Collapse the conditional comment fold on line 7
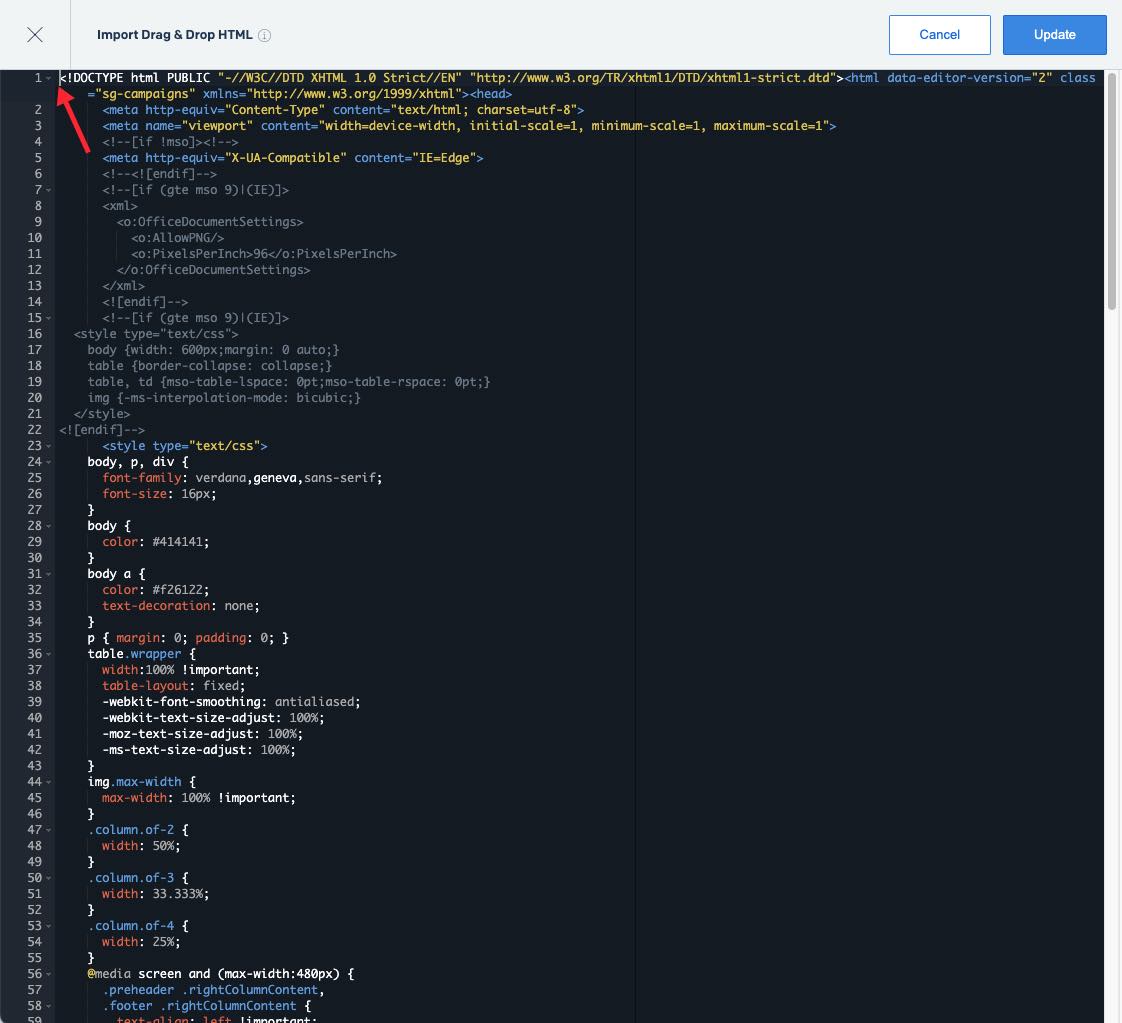Viewport: 1122px width, 1023px height. 46,189
